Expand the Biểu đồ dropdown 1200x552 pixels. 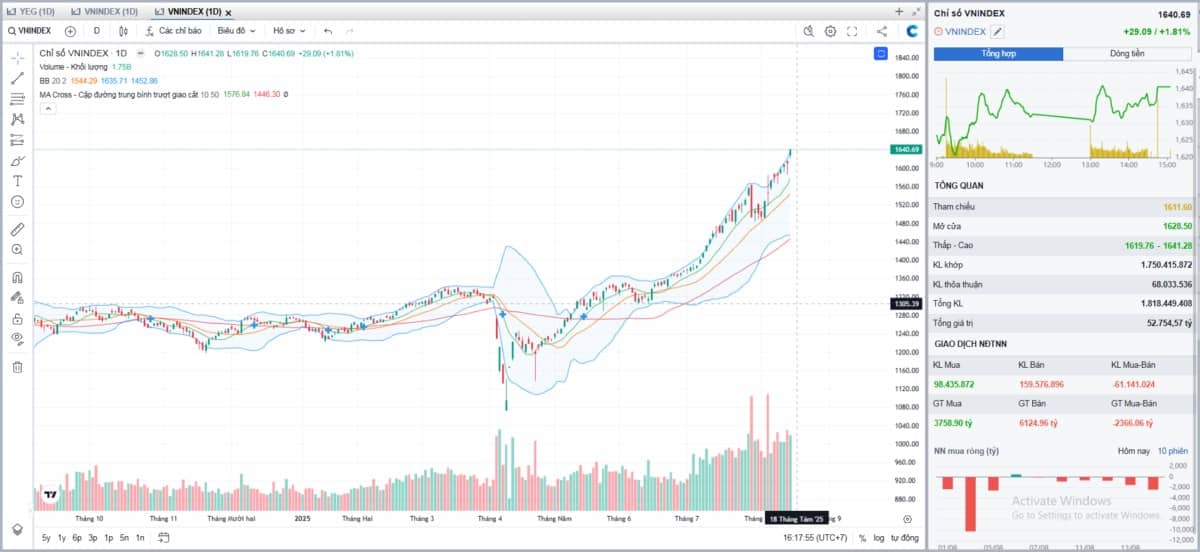pyautogui.click(x=236, y=31)
